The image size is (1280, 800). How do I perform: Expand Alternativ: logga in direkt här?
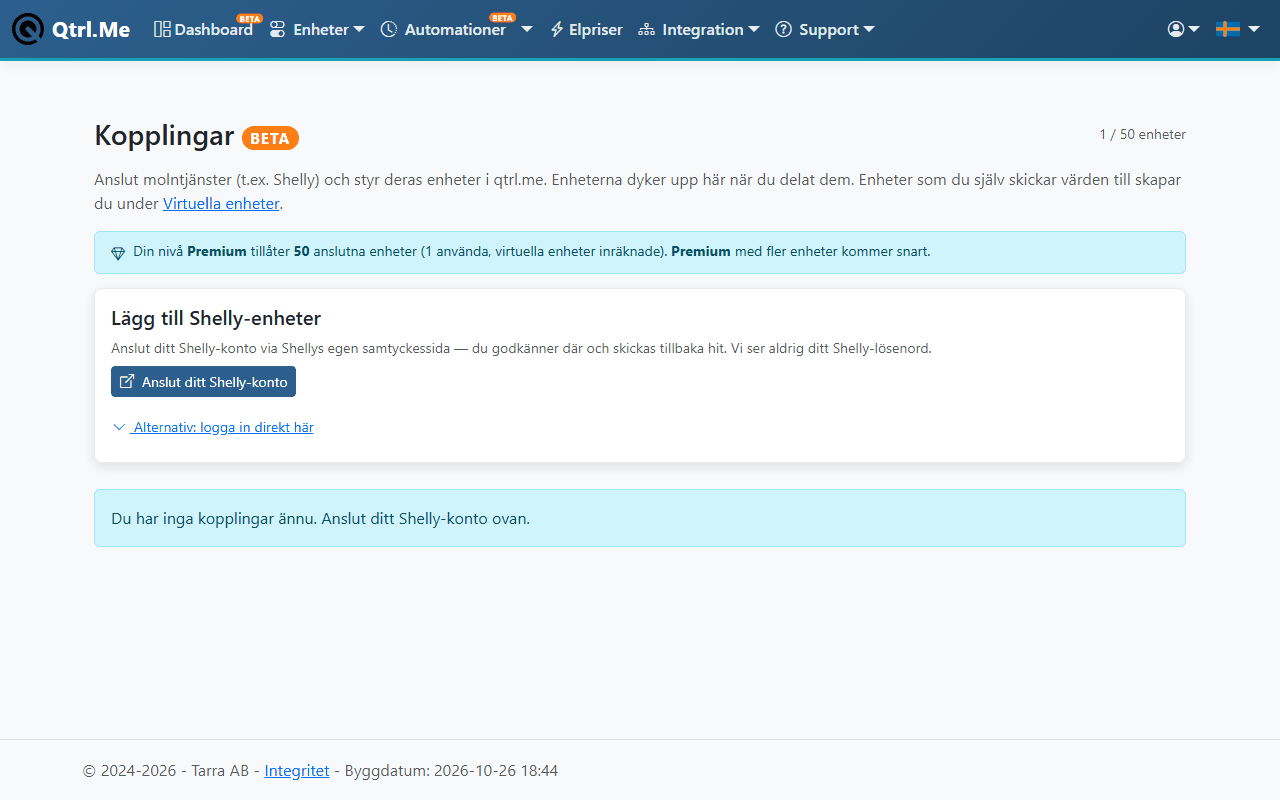(213, 427)
